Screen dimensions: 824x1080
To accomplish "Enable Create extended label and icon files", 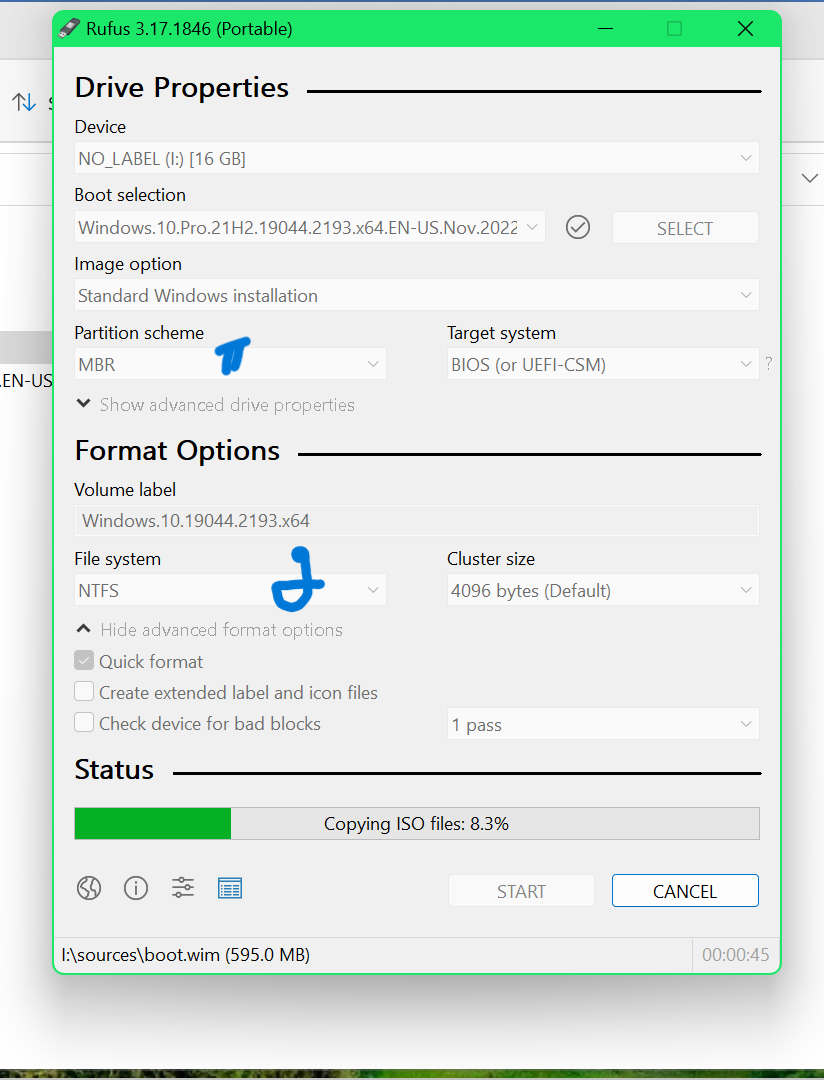I will click(x=84, y=692).
